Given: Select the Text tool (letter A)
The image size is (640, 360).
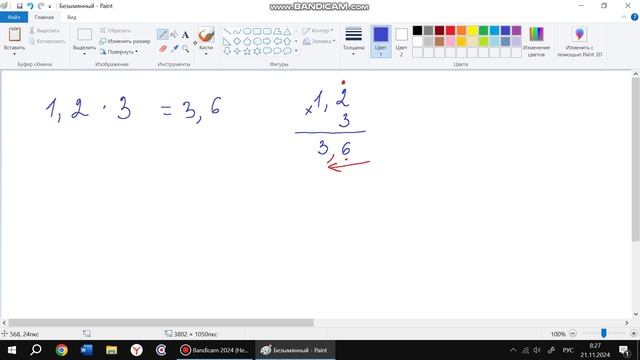Looking at the screenshot, I should coord(185,35).
